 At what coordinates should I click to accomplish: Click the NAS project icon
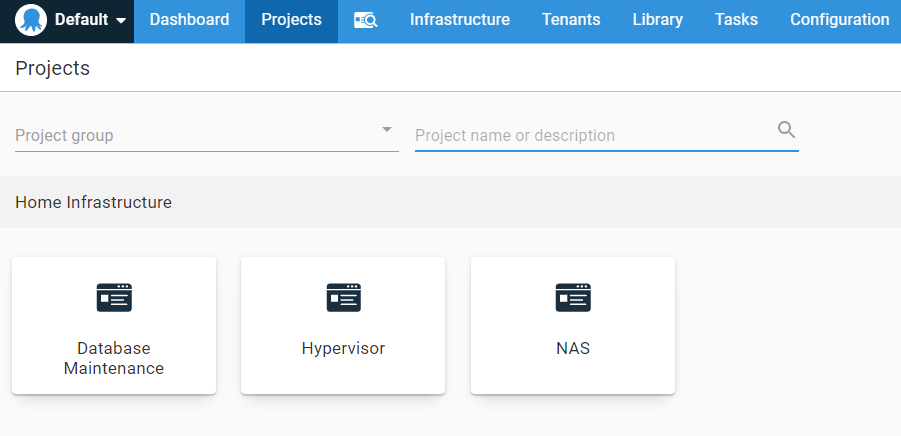coord(573,297)
